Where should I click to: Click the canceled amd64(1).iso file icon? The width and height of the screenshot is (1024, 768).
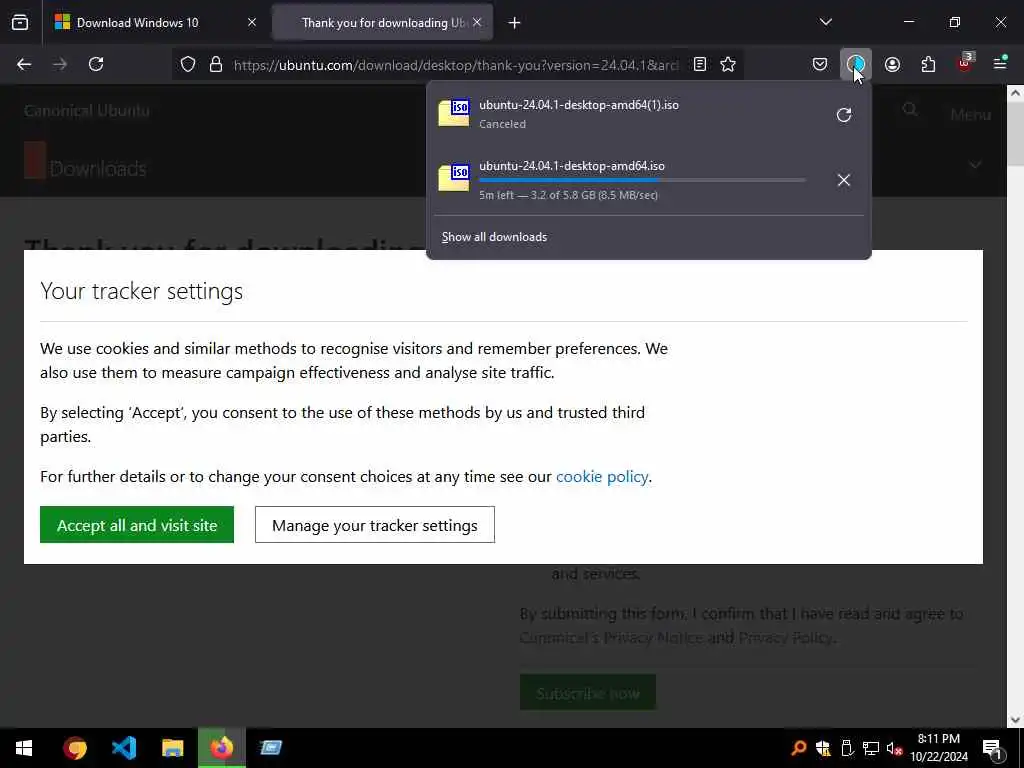(x=453, y=113)
